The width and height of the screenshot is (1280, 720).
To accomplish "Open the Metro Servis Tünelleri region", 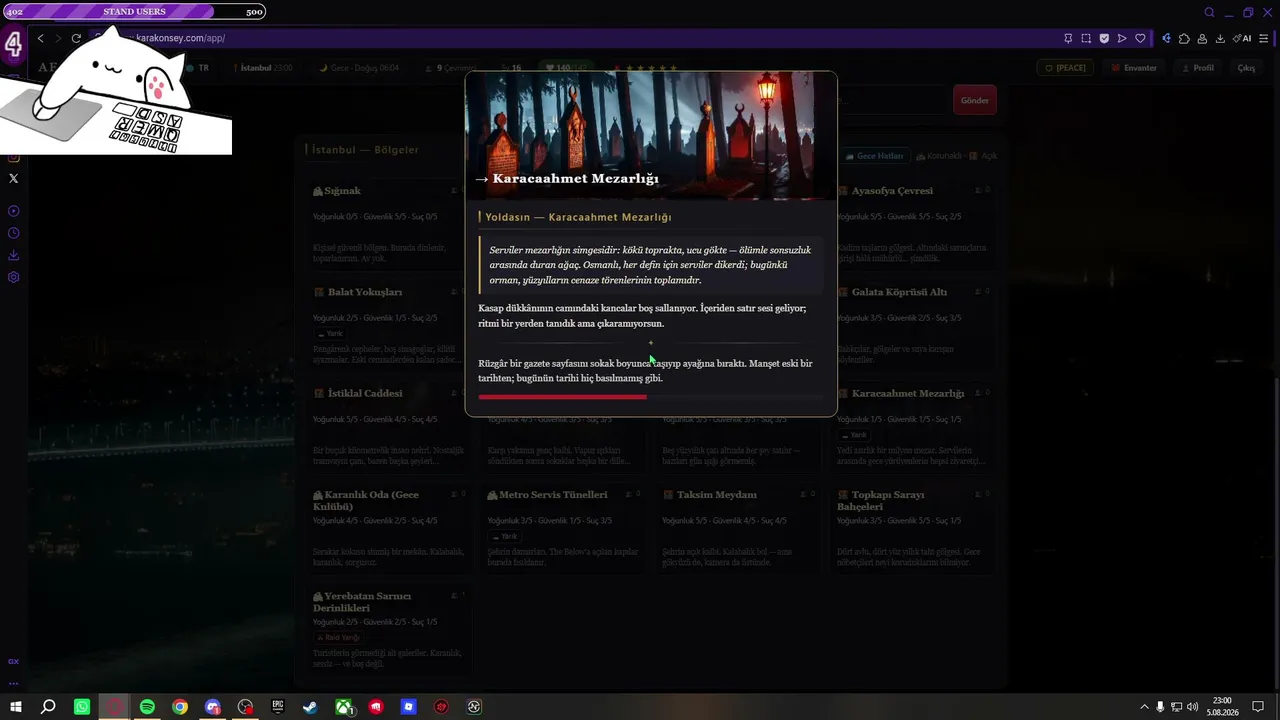I will [x=563, y=527].
